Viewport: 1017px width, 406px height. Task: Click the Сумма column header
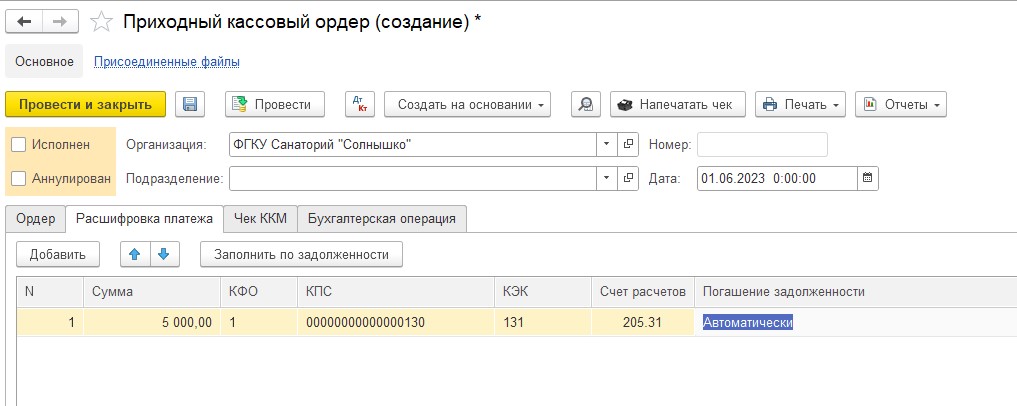tap(152, 292)
